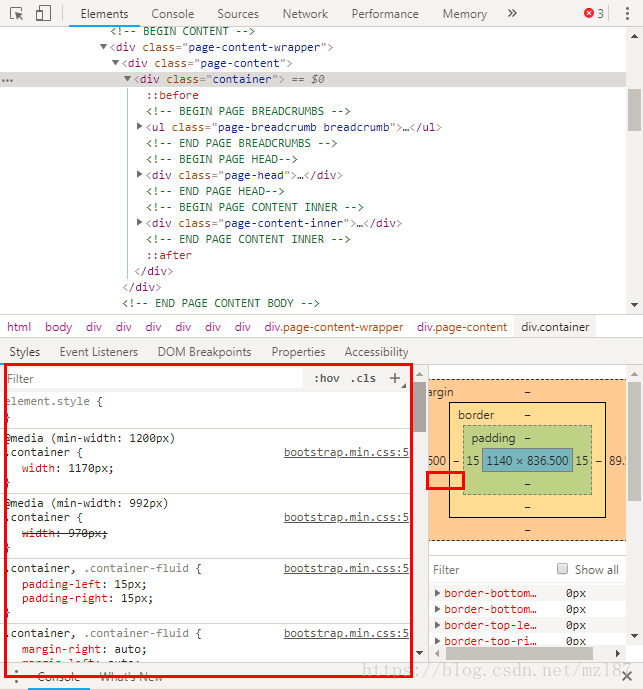Click the body breadcrumb item

(59, 327)
